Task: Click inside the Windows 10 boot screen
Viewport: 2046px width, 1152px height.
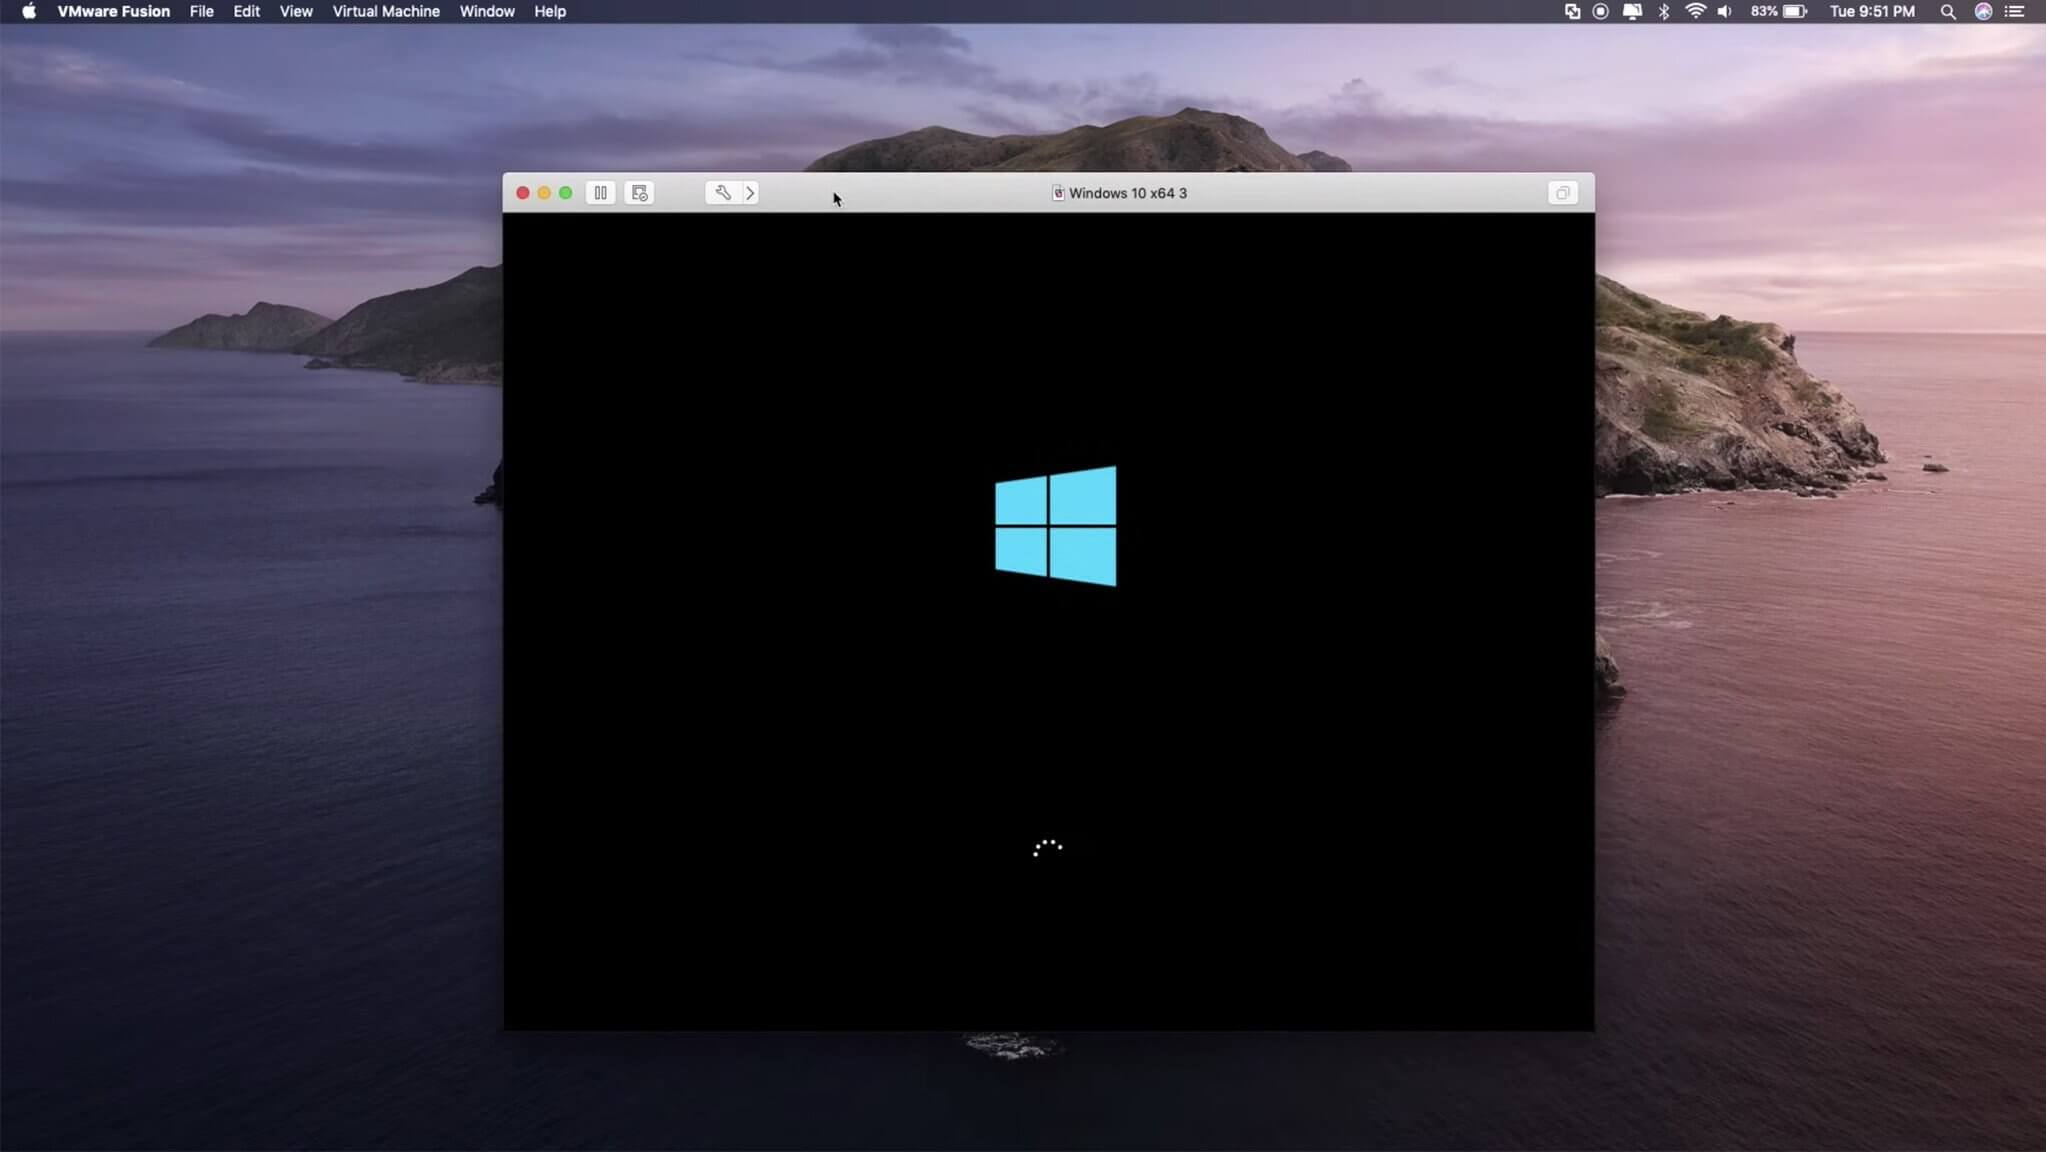Action: [1048, 620]
